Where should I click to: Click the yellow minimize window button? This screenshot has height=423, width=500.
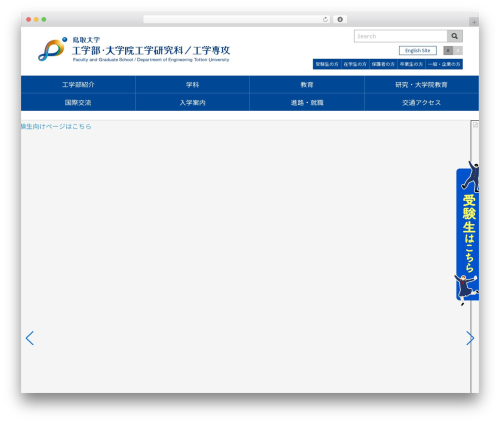pyautogui.click(x=36, y=19)
